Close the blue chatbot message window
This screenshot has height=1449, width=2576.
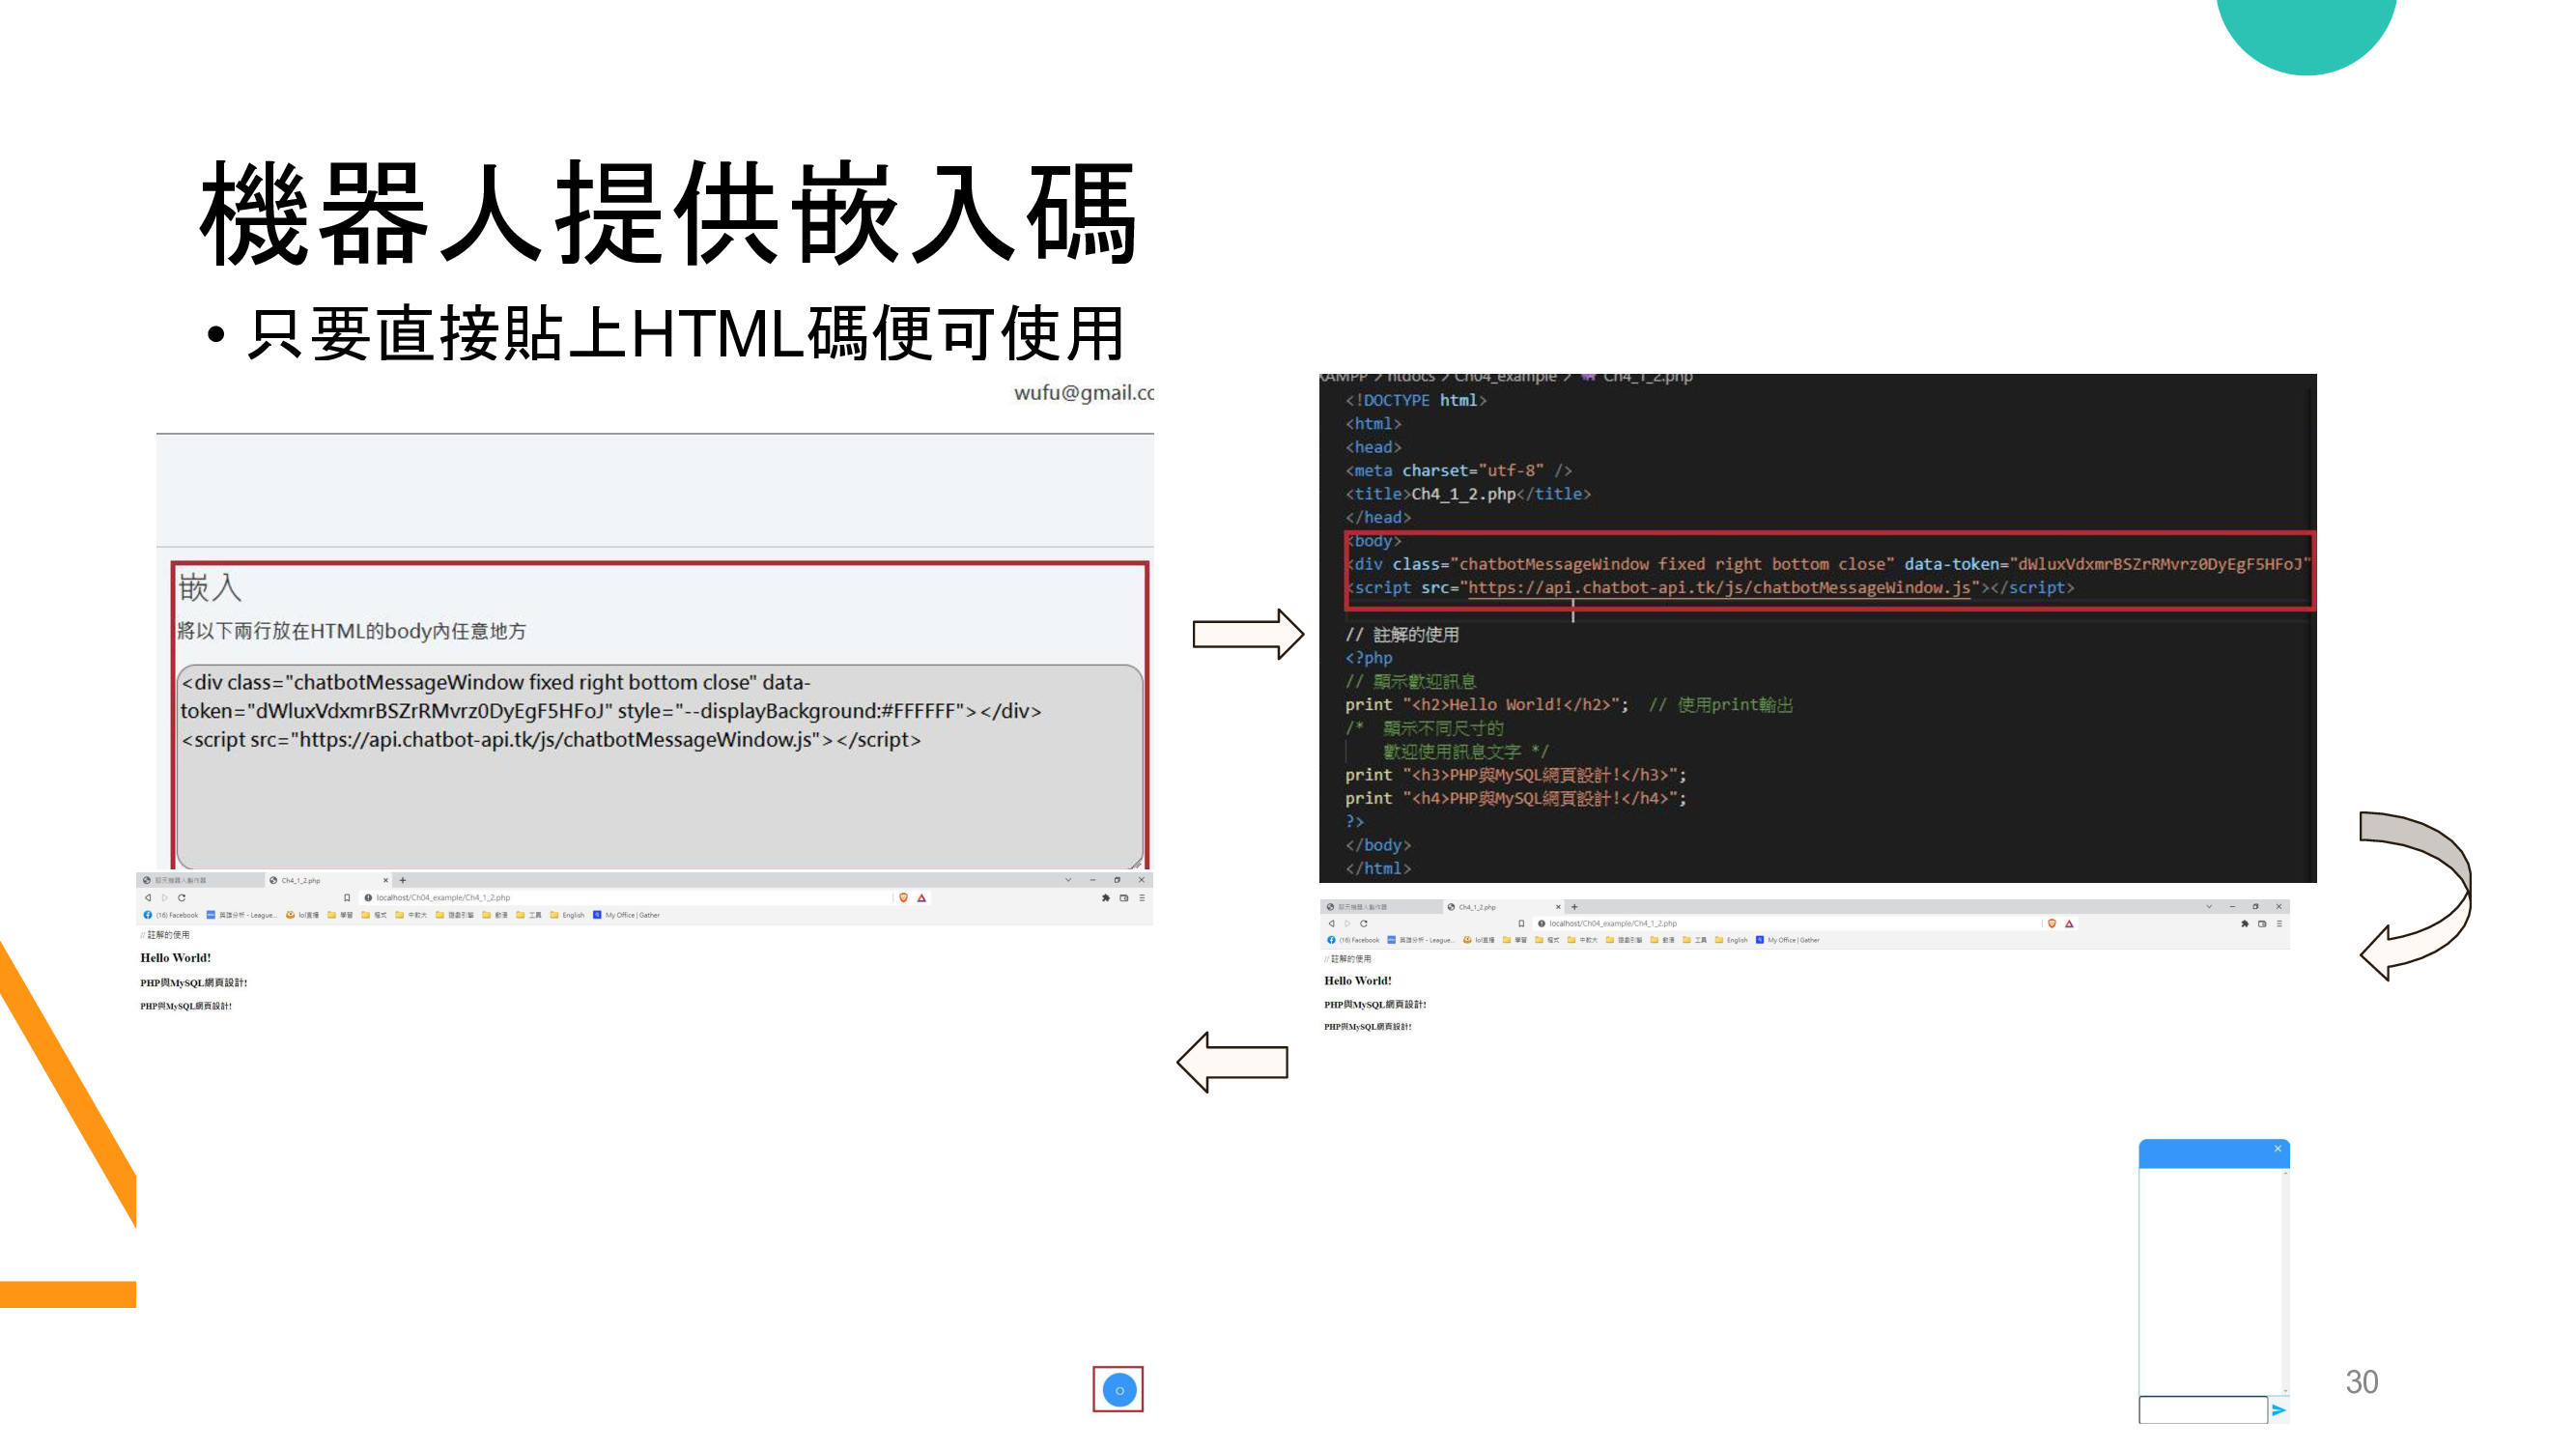click(x=2277, y=1149)
